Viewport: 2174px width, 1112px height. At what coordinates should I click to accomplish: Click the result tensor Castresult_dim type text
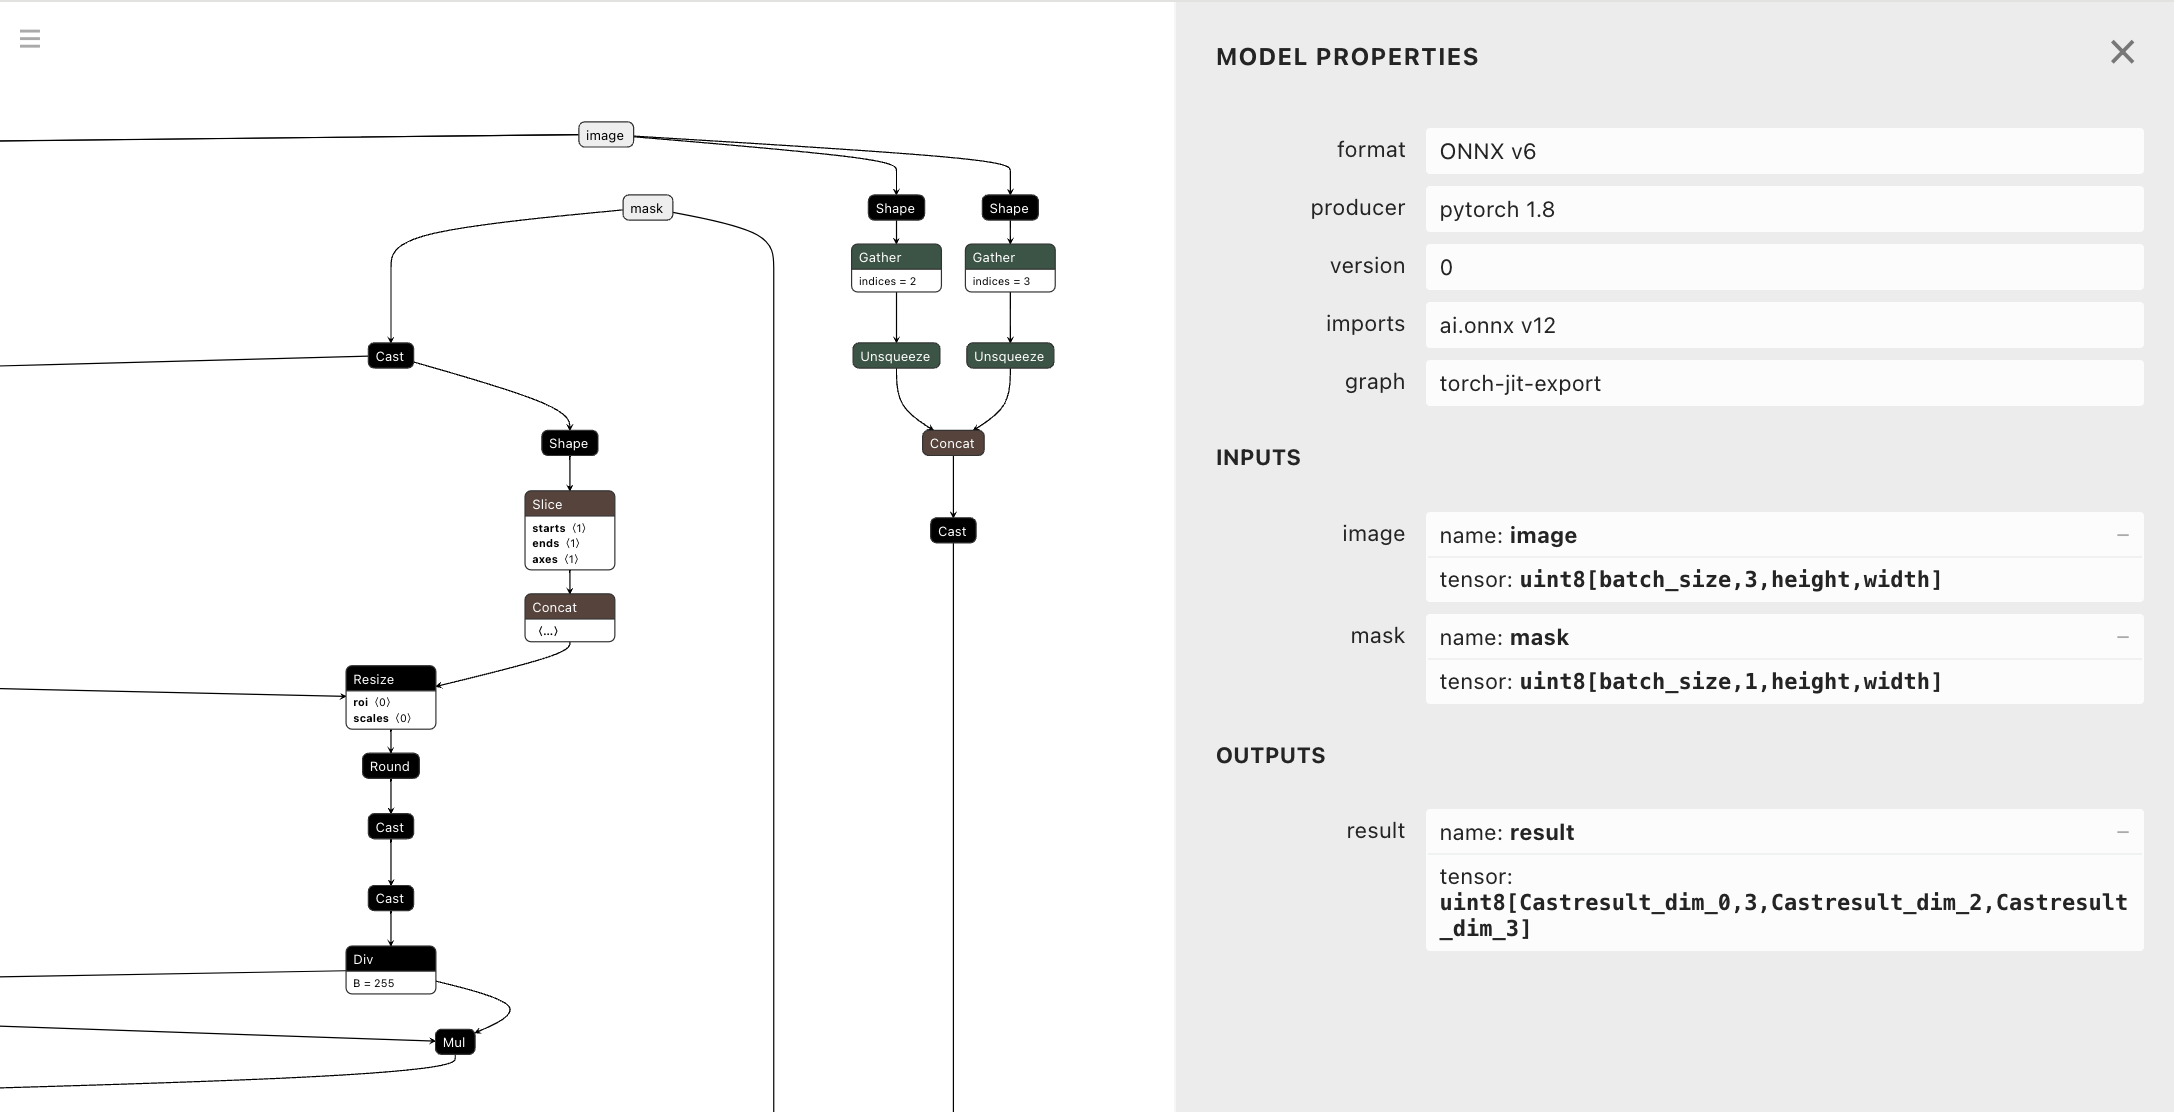[1784, 915]
